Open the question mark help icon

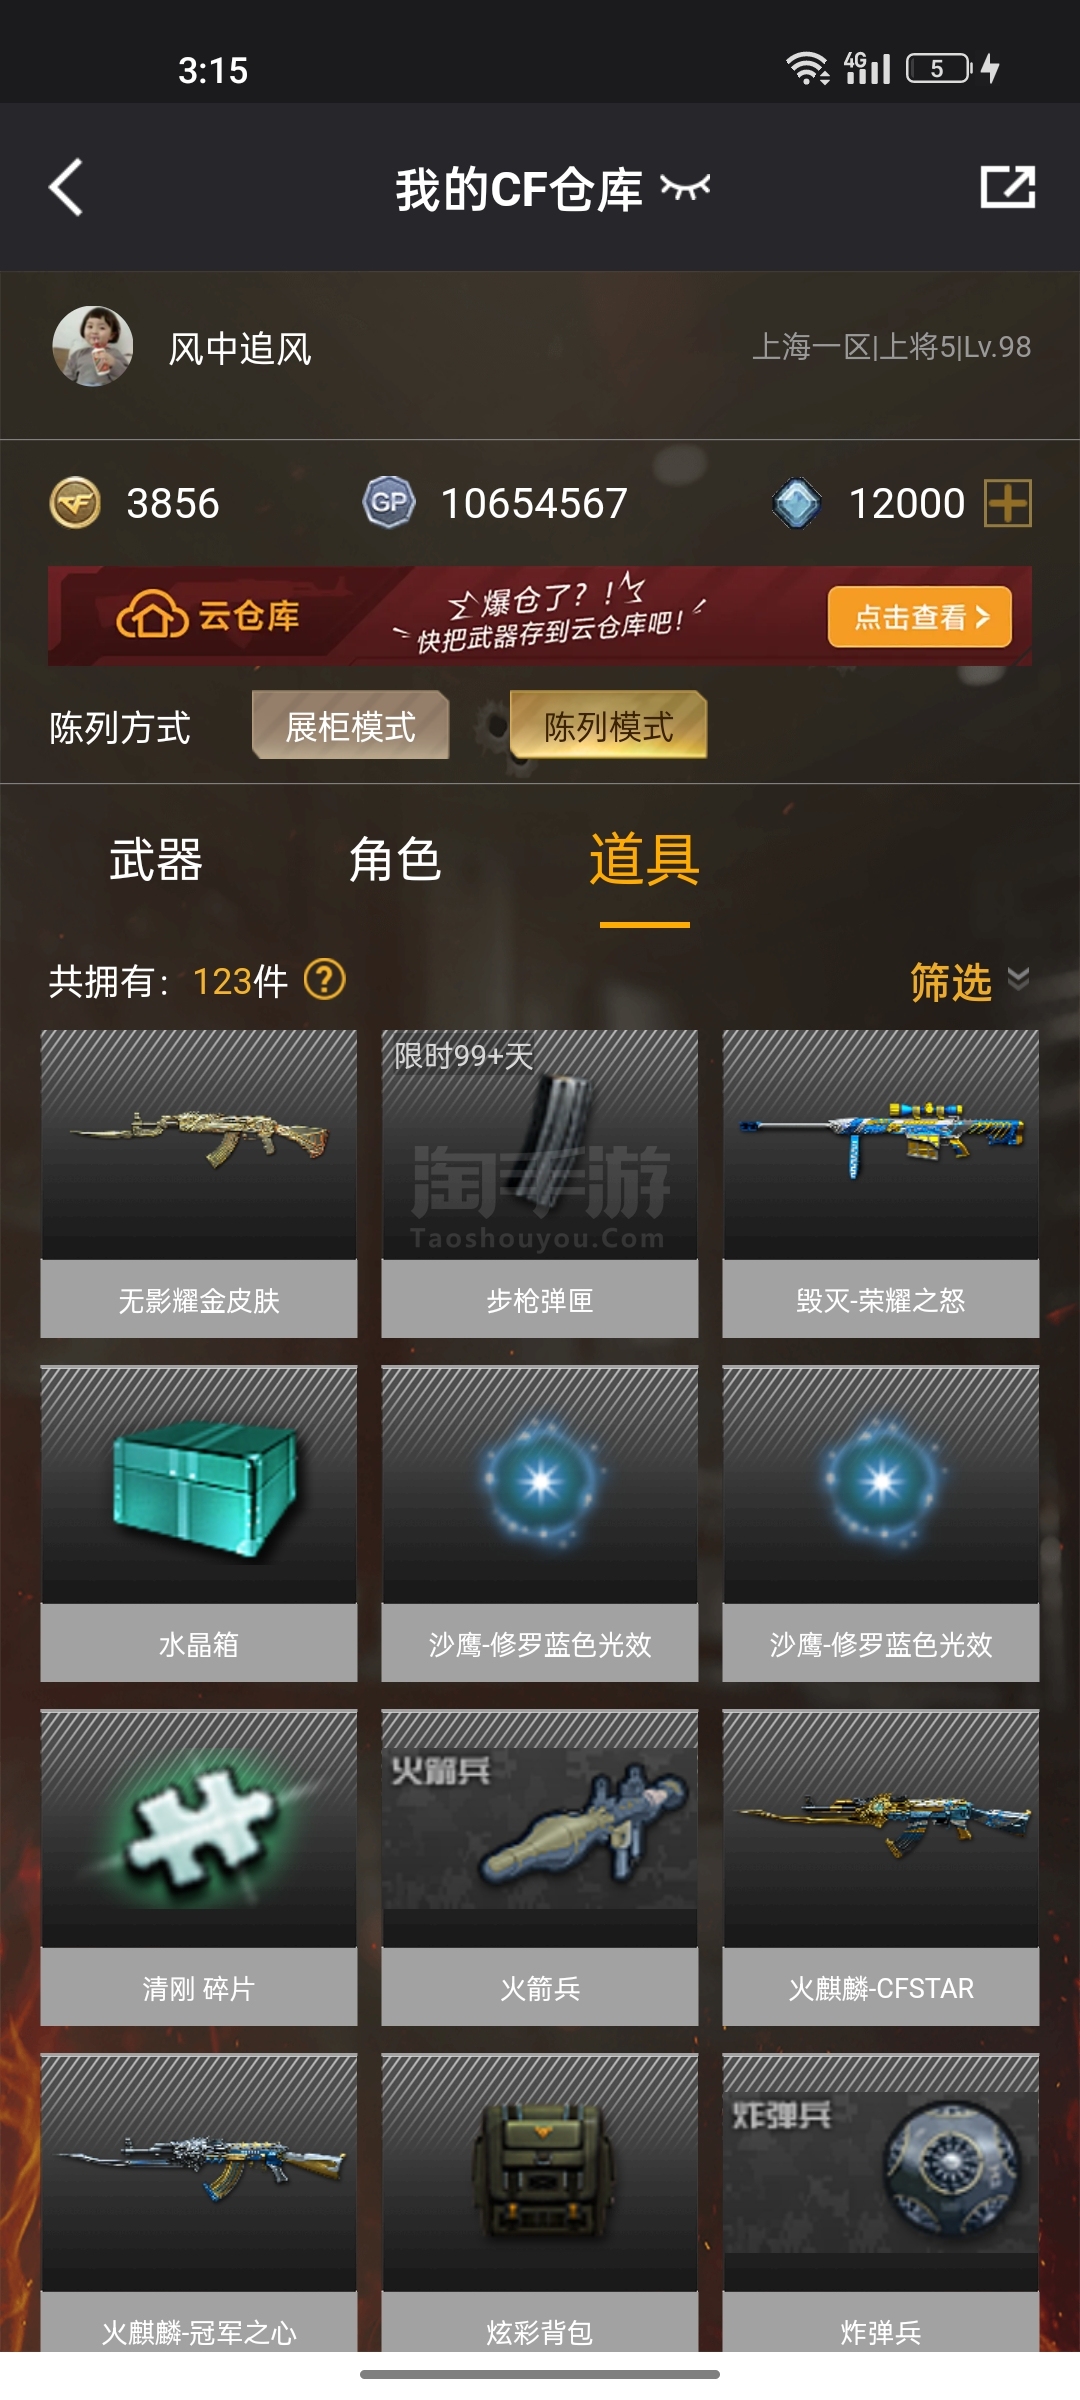point(325,980)
